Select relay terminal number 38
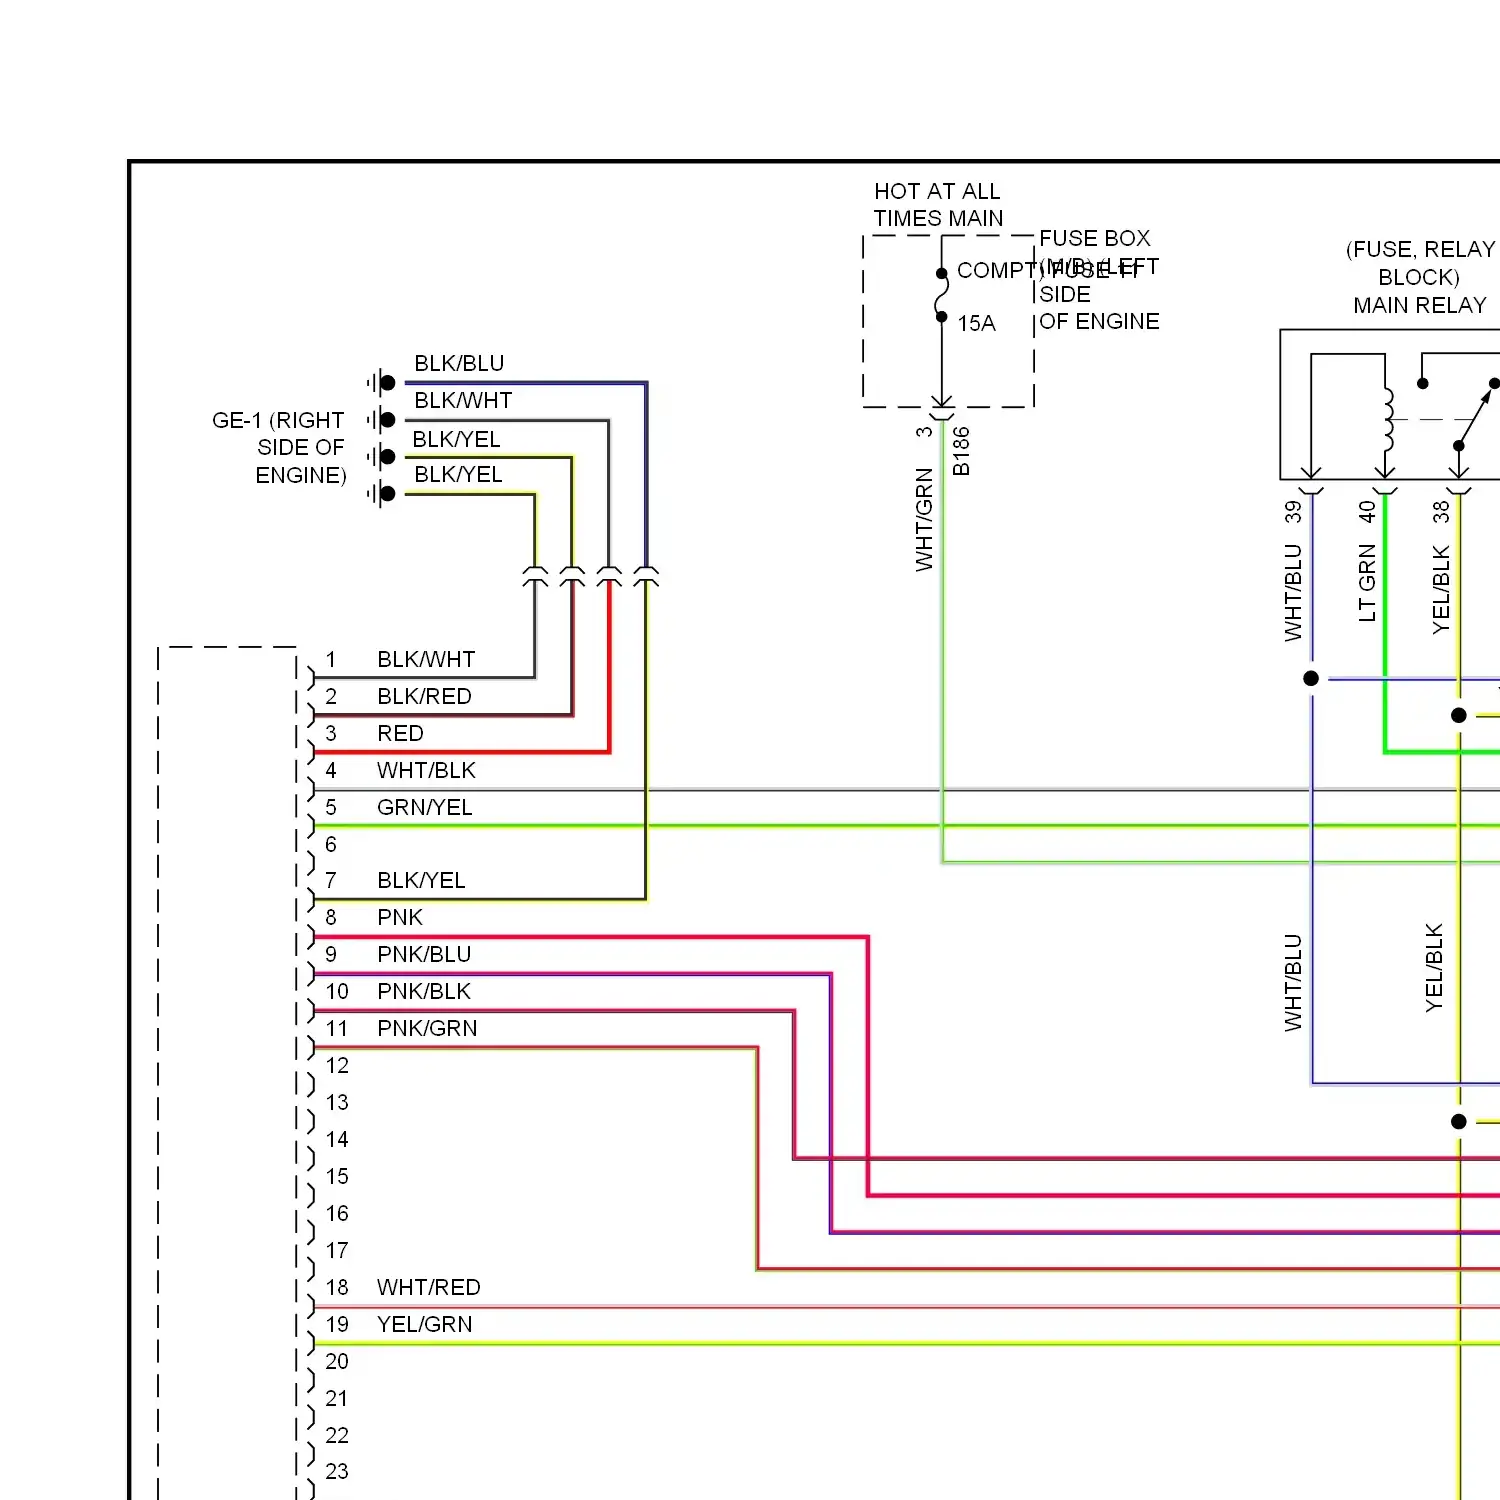This screenshot has width=1500, height=1500. pos(1440,512)
